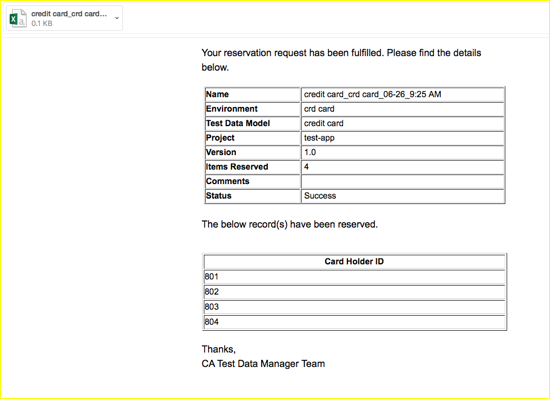Image resolution: width=550 pixels, height=399 pixels.
Task: Select the '0.1 KB' attachment size text
Action: point(42,23)
